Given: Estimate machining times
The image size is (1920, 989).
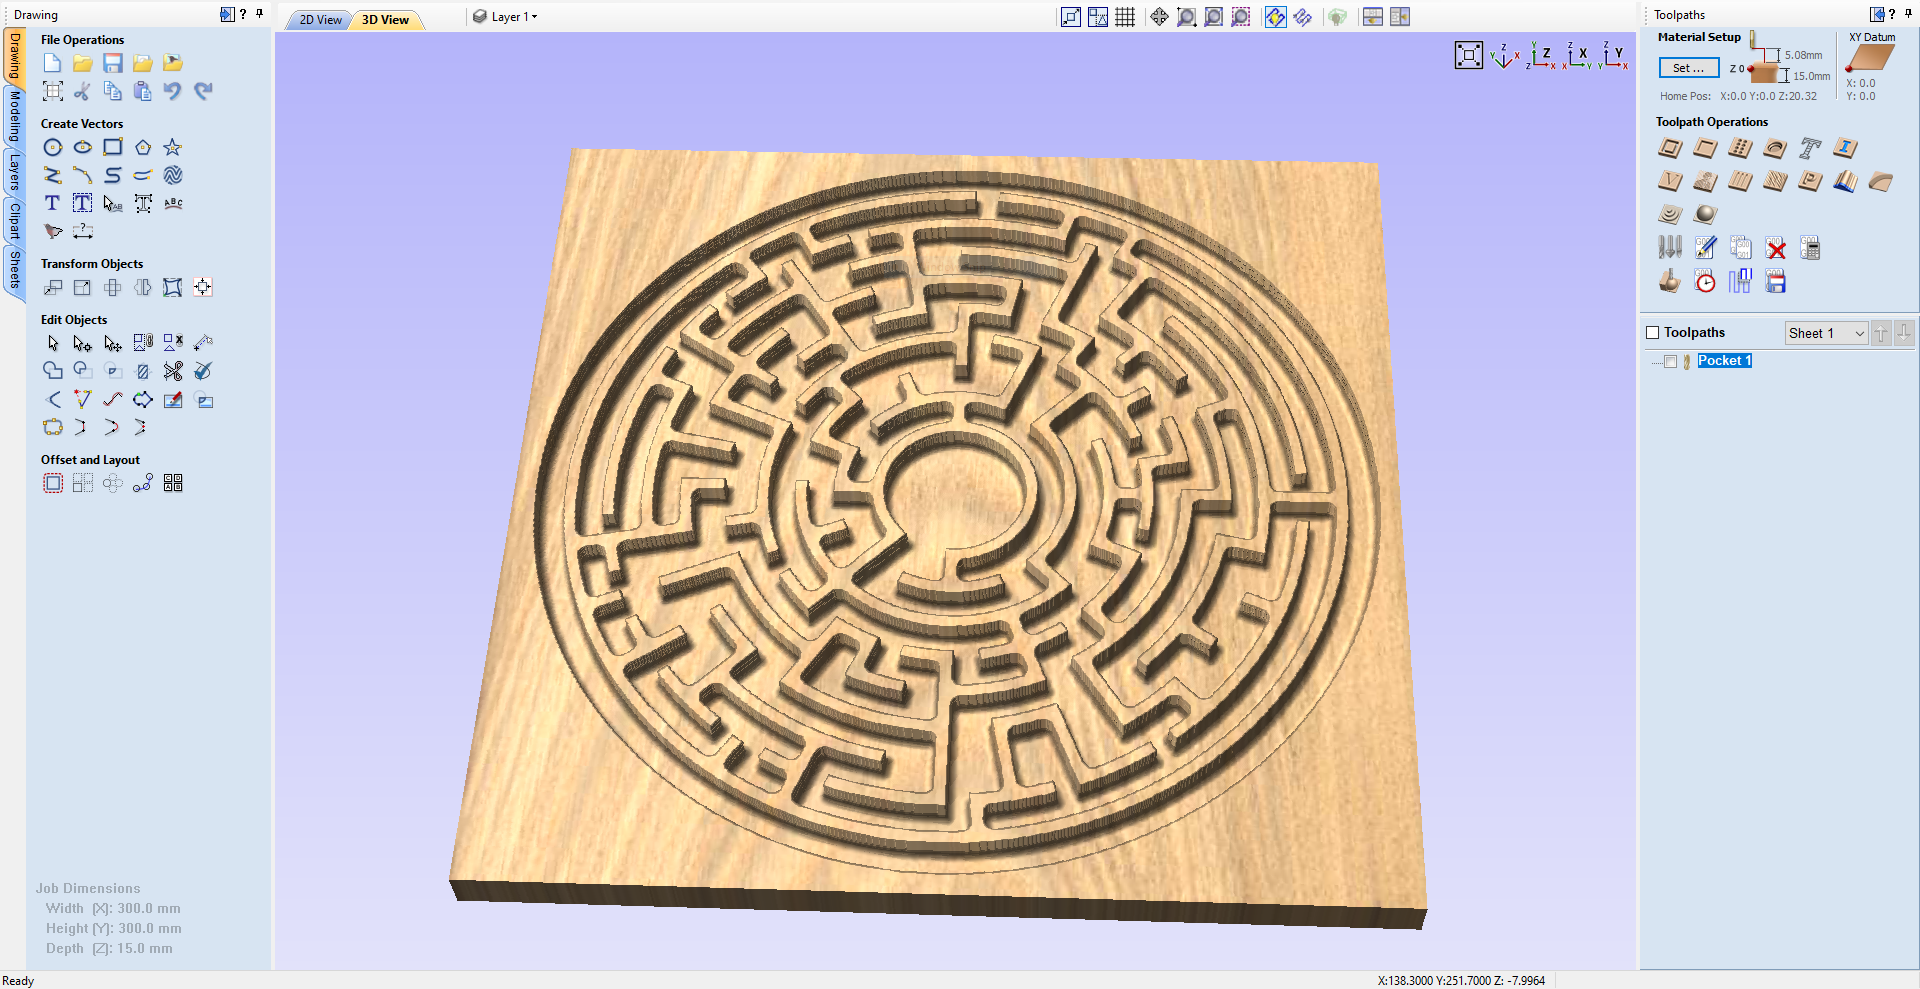Looking at the screenshot, I should tap(1705, 281).
